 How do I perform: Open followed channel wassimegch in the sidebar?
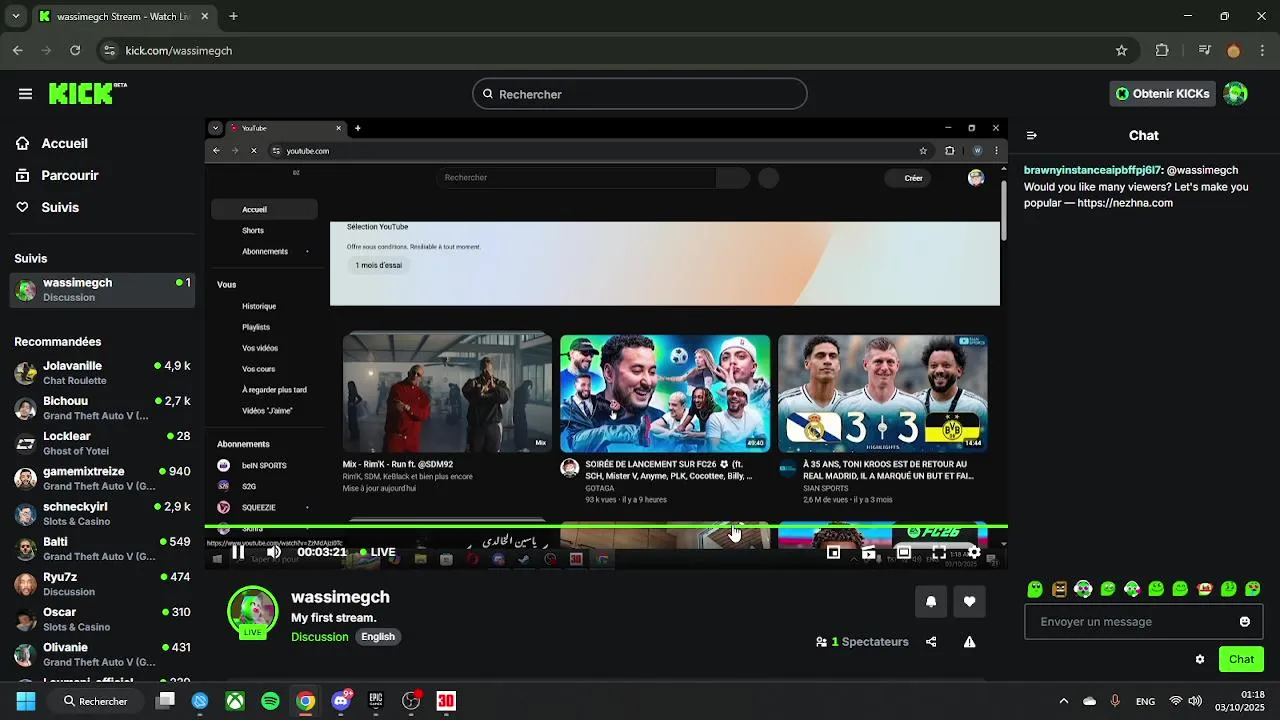click(102, 290)
